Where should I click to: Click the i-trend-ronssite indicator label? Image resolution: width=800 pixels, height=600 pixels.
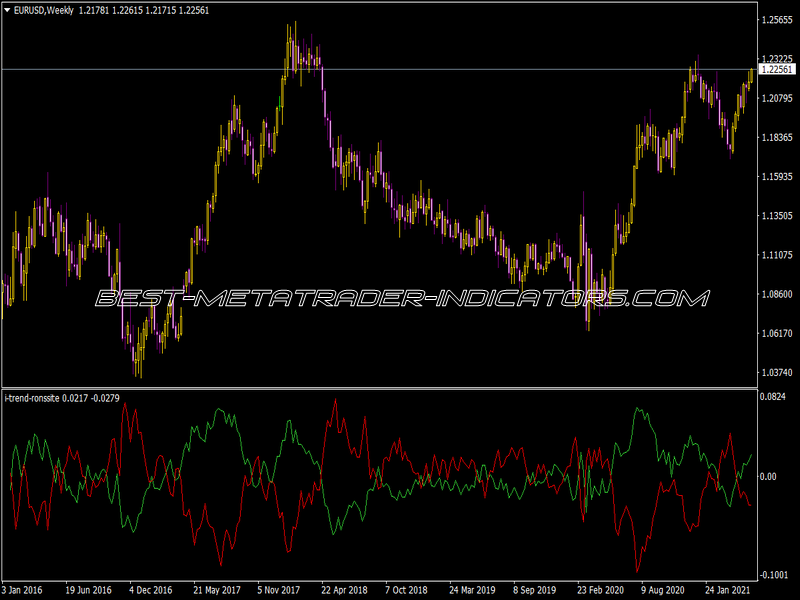[x=32, y=398]
